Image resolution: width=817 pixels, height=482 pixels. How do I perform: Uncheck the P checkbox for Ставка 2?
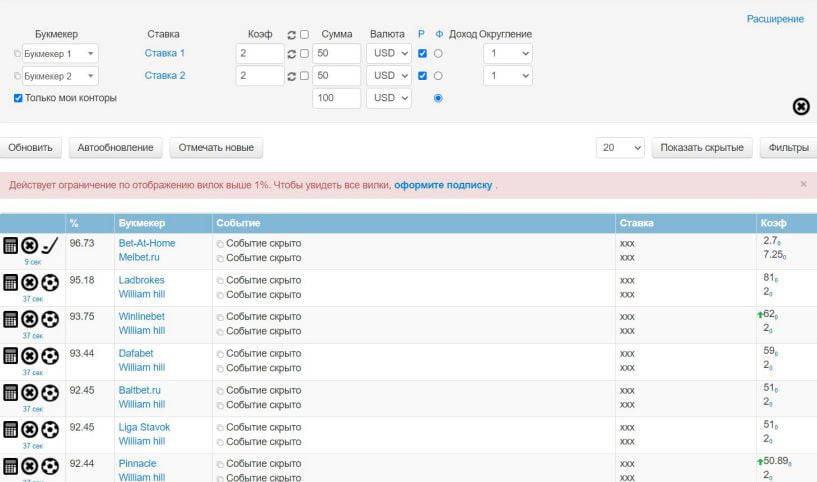point(423,76)
